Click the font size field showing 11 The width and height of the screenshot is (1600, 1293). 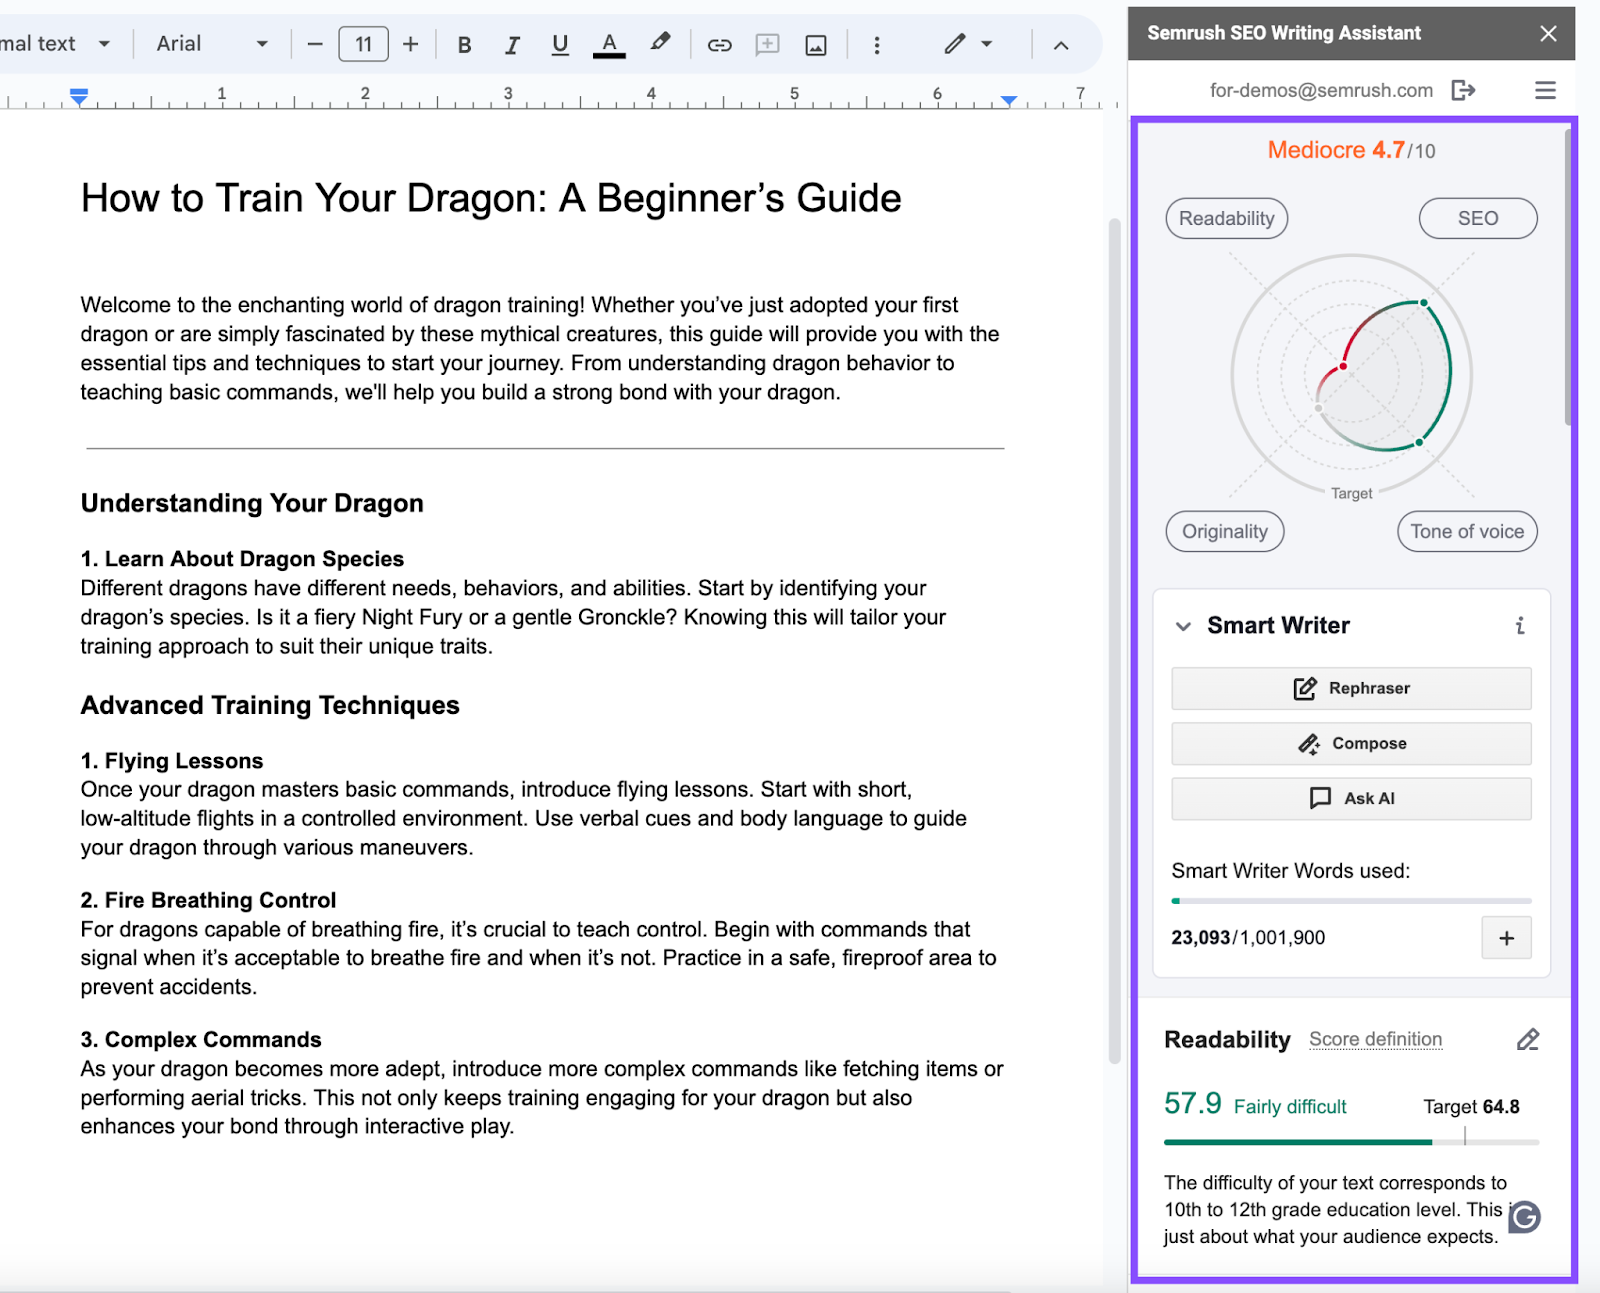[363, 45]
